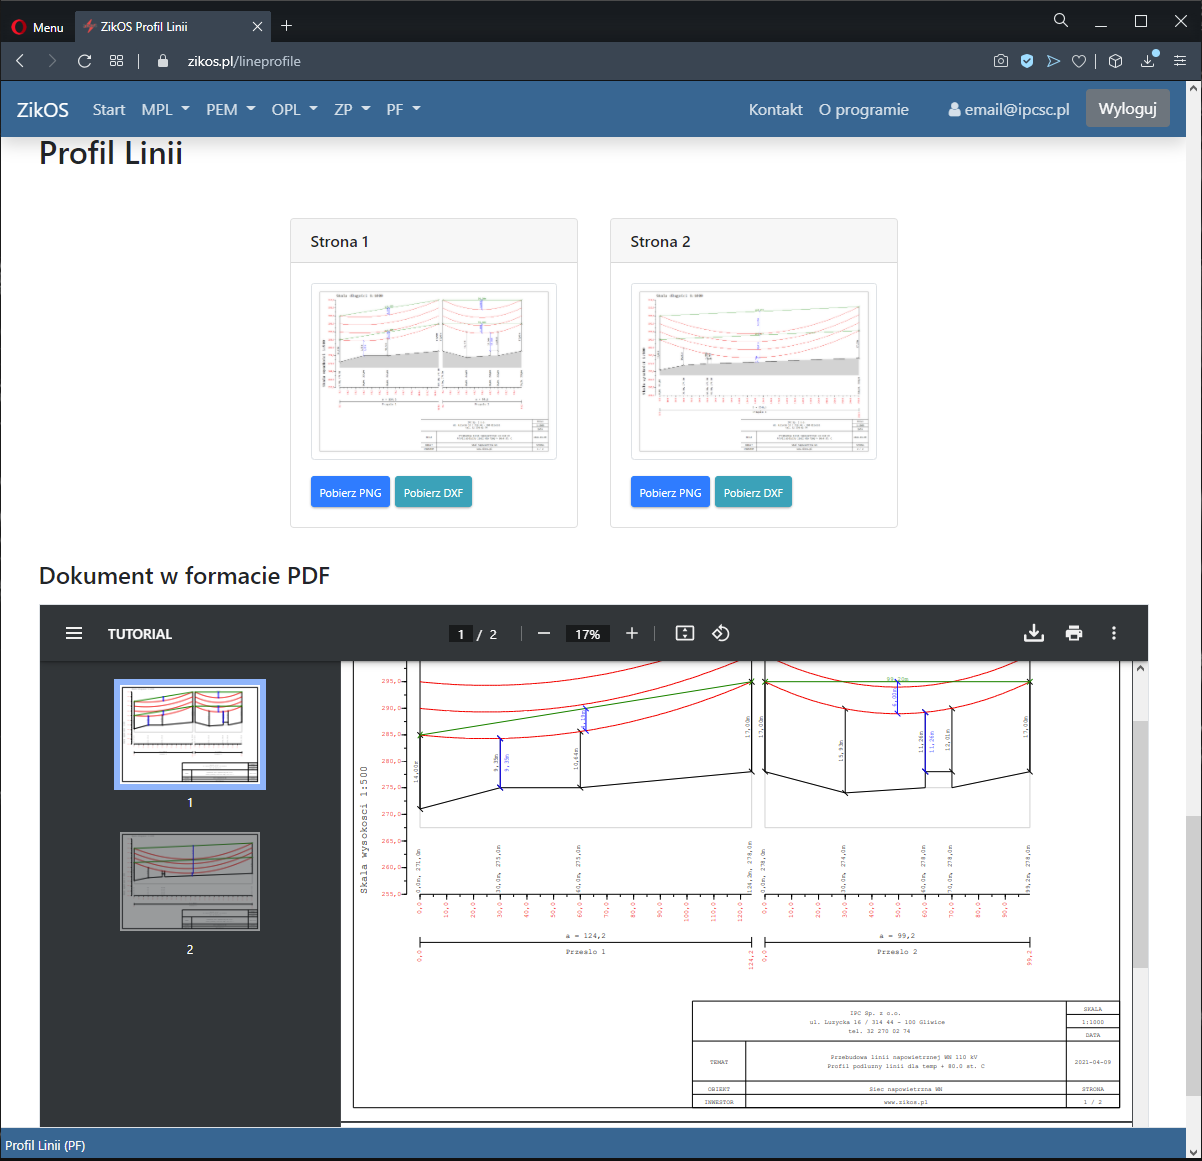The height and width of the screenshot is (1161, 1202).
Task: Zoom out the PDF with minus icon
Action: [x=544, y=633]
